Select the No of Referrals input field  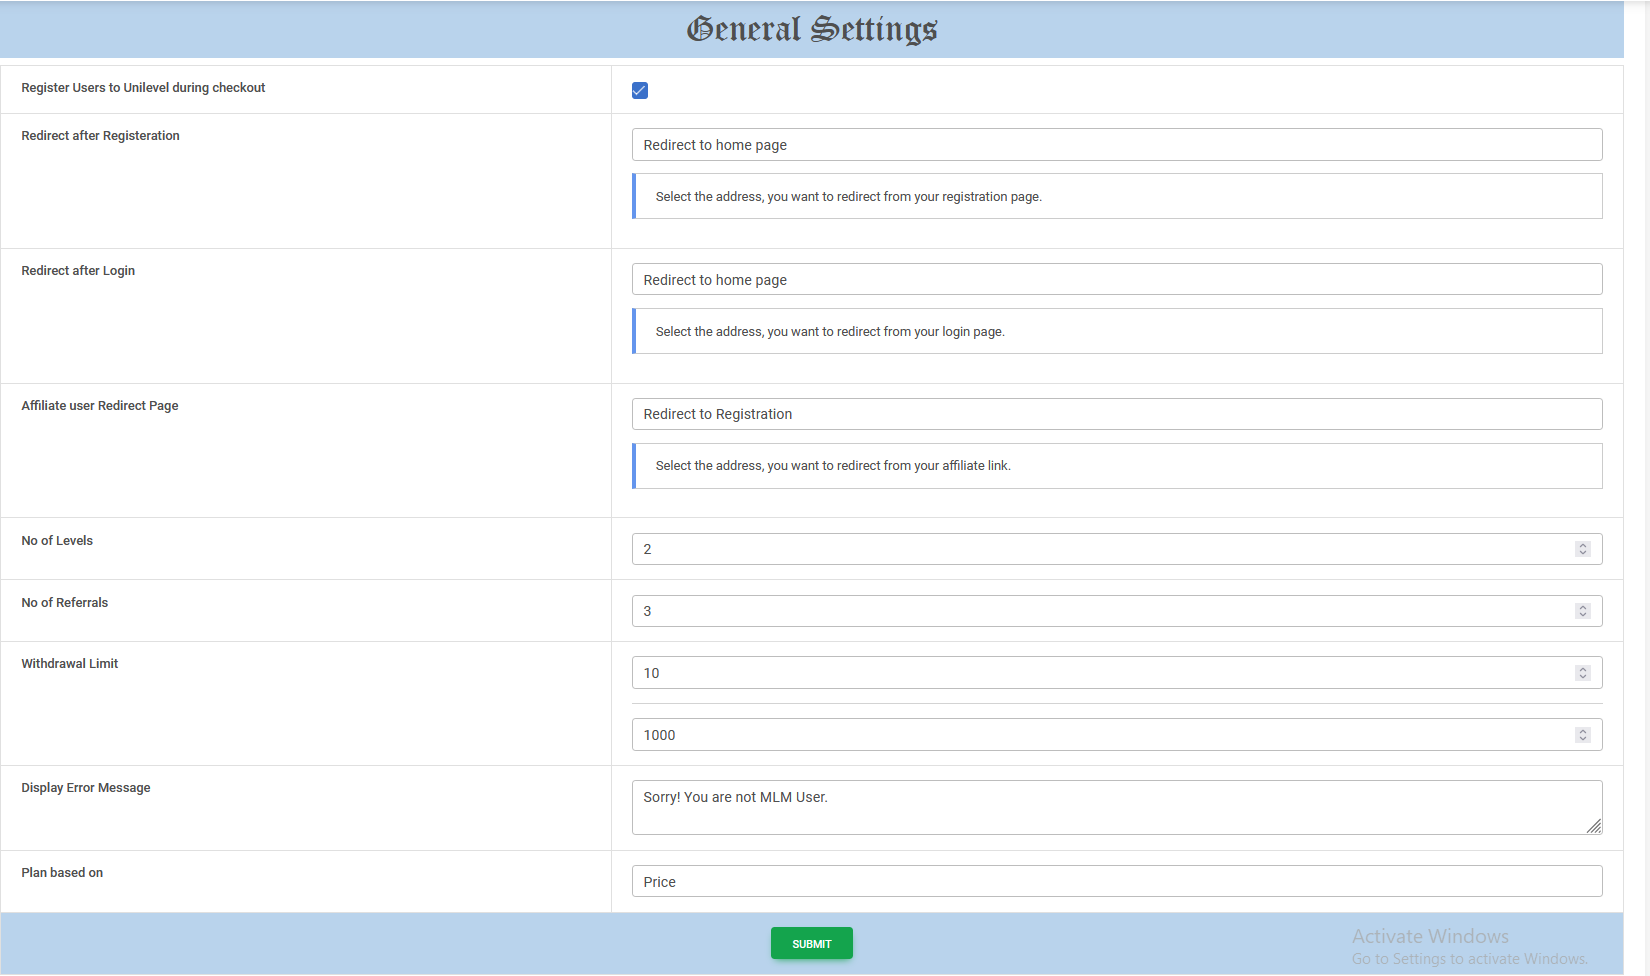tap(1000, 610)
